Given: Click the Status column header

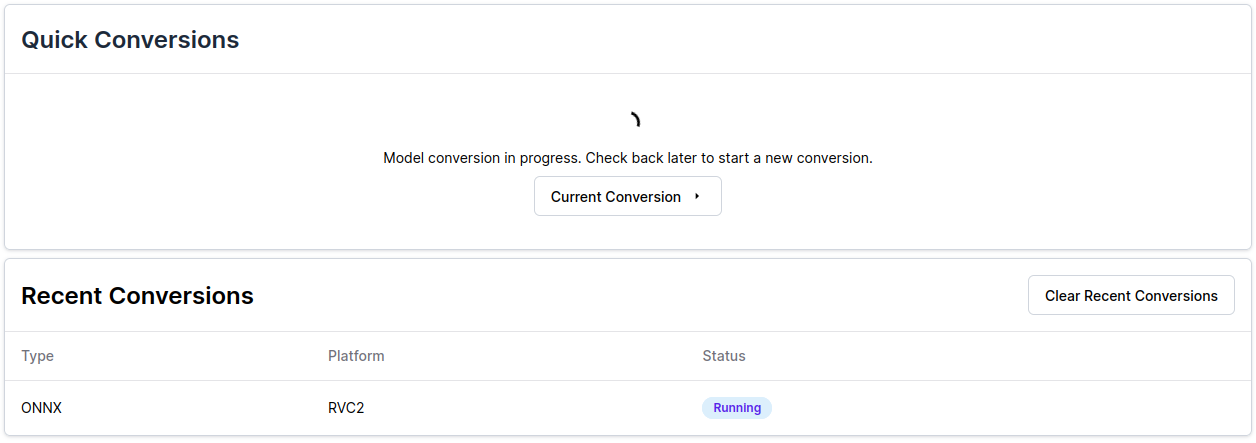Looking at the screenshot, I should click(x=724, y=356).
